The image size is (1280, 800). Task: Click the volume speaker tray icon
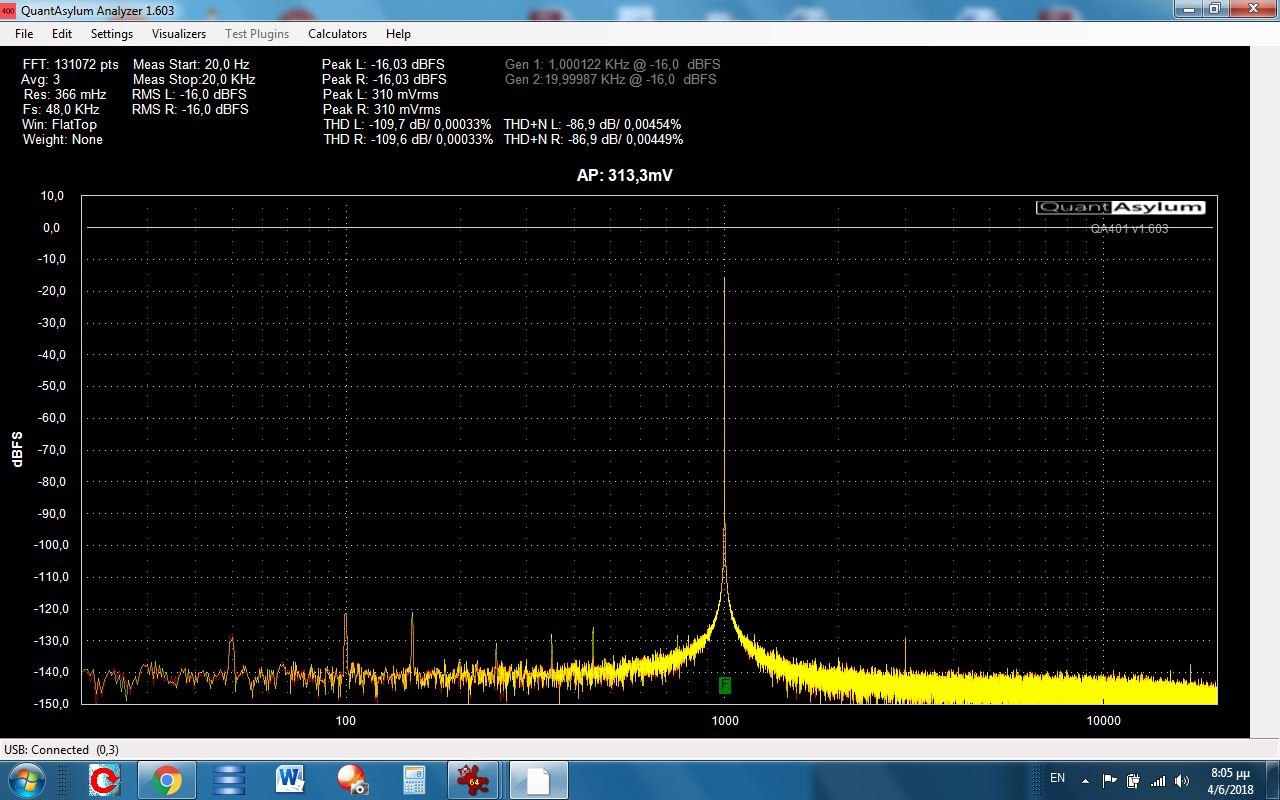tap(1183, 780)
